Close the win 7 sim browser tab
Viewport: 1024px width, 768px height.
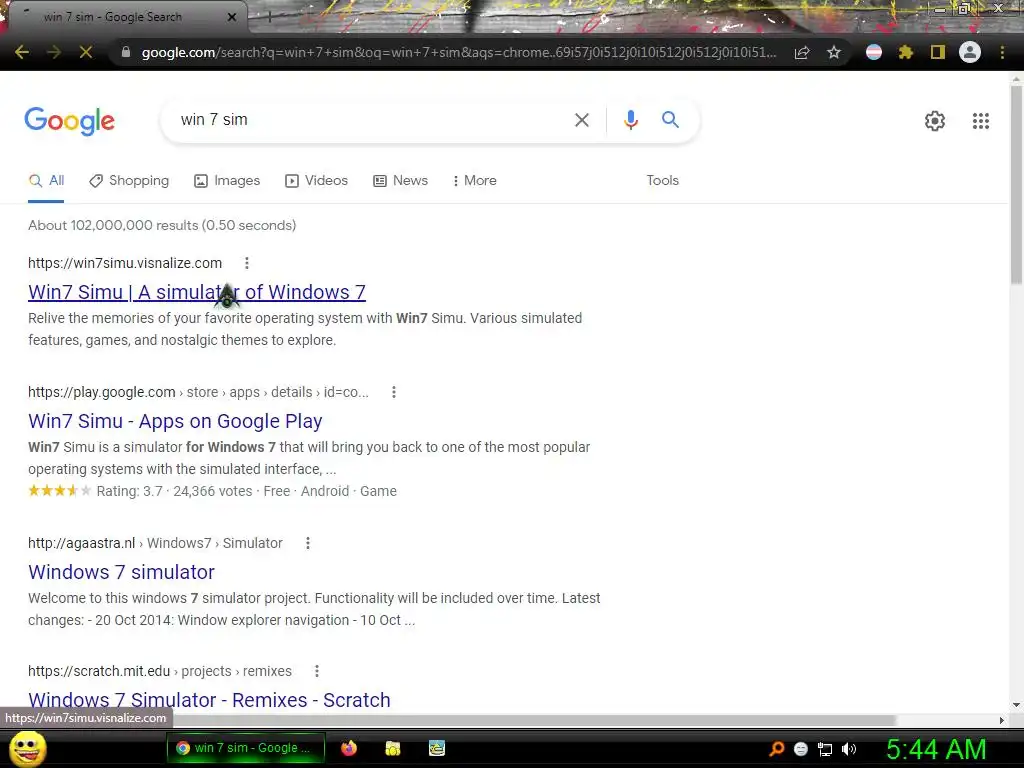coord(232,17)
